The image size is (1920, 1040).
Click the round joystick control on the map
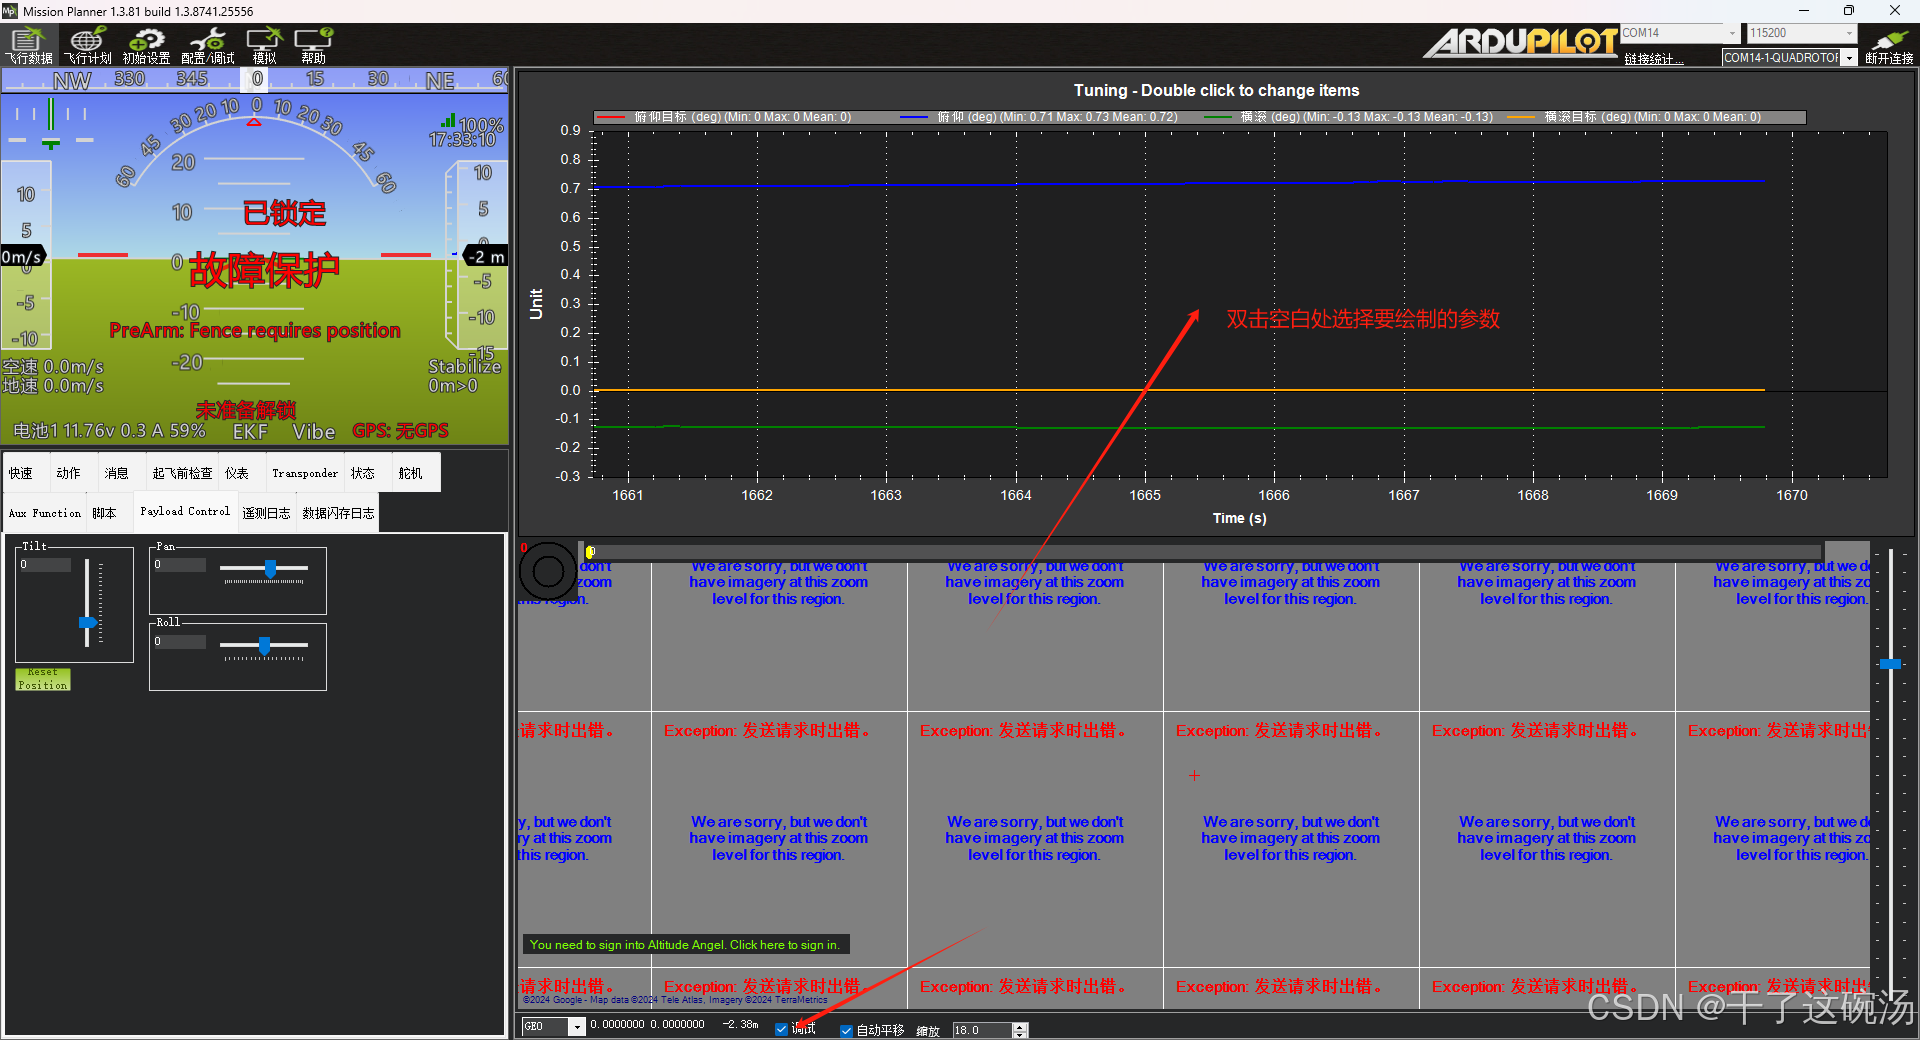tap(548, 571)
